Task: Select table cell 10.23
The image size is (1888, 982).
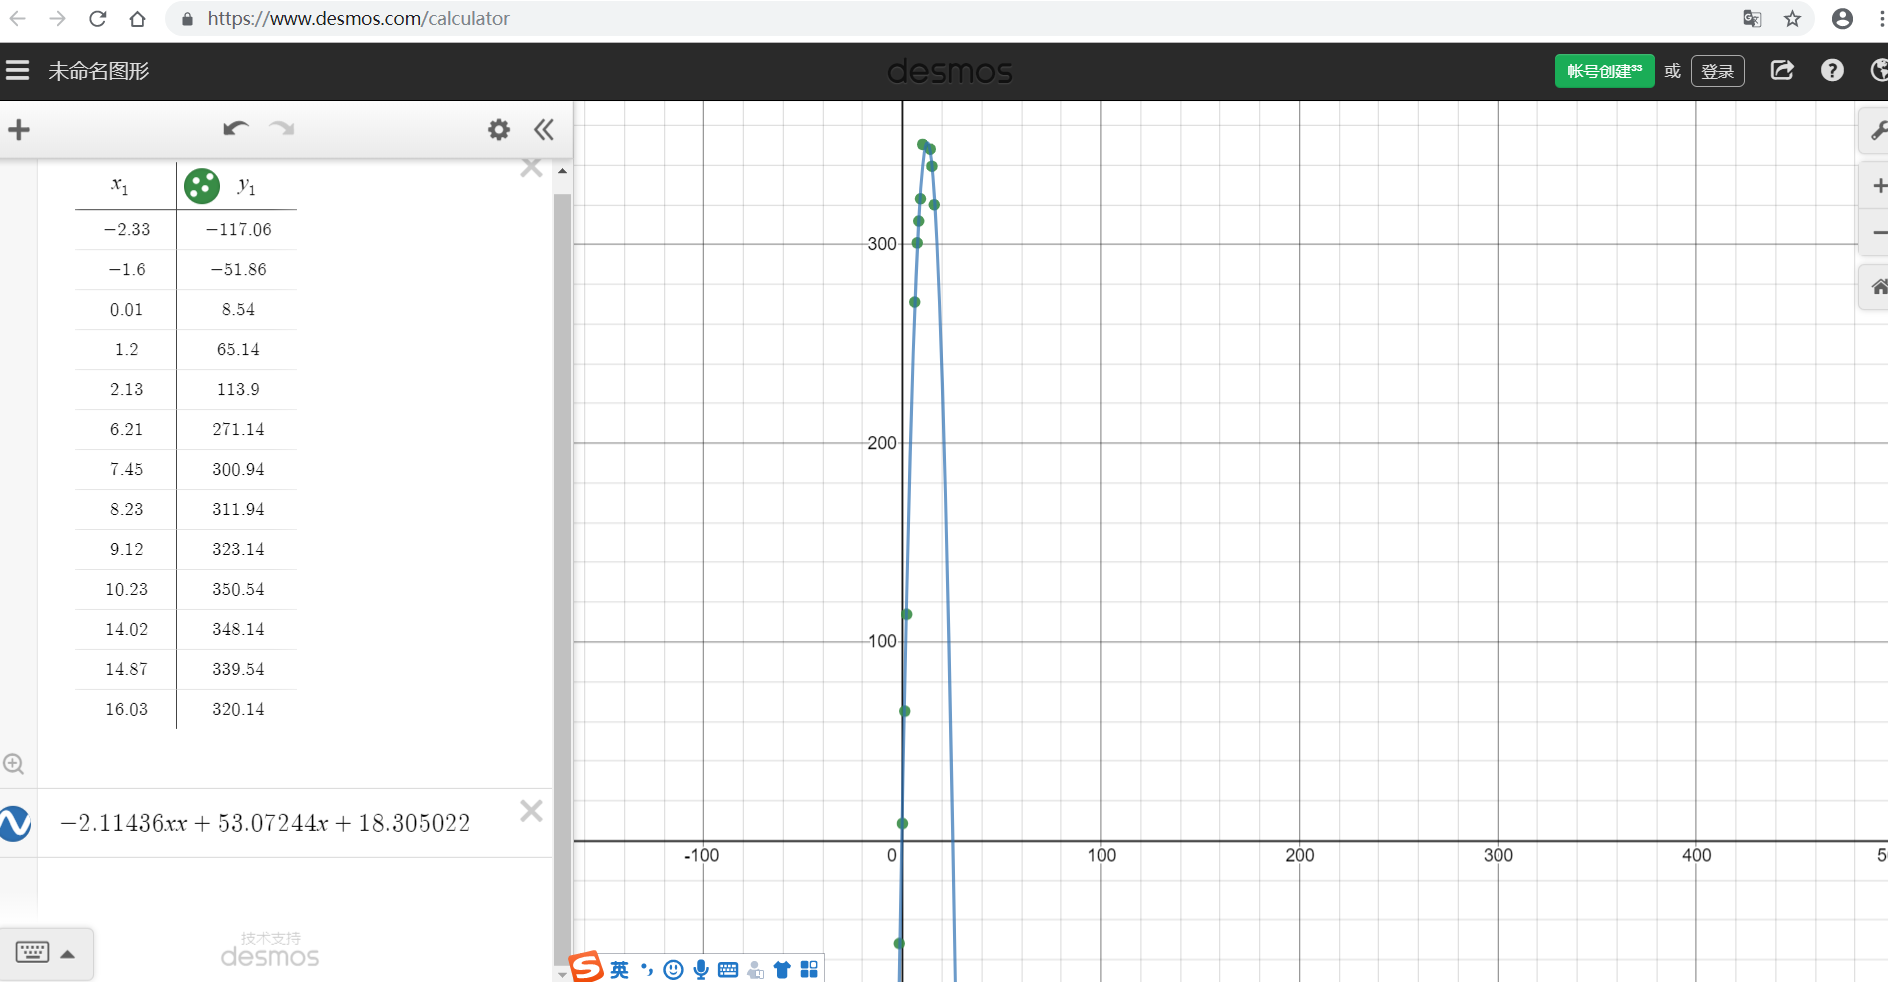Action: tap(126, 589)
